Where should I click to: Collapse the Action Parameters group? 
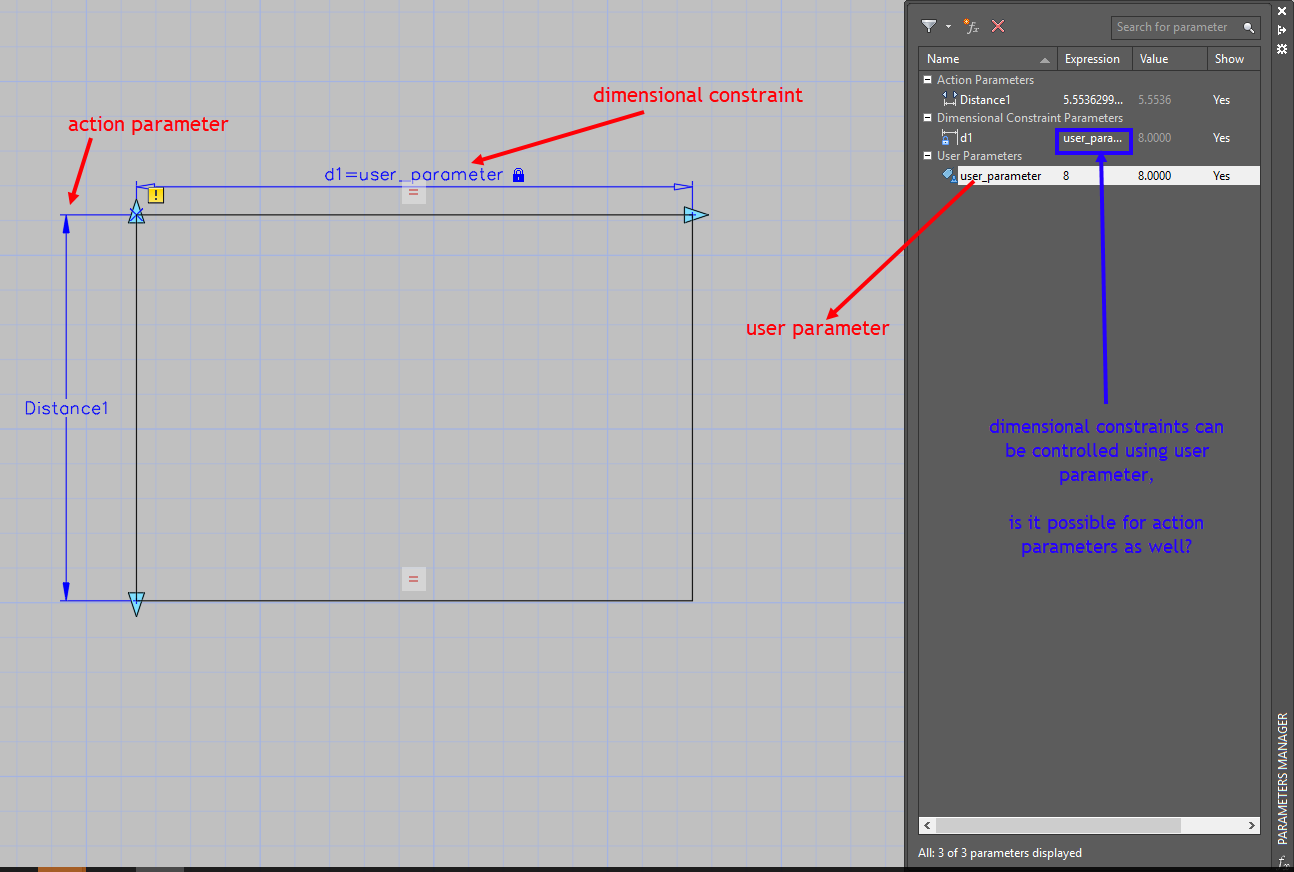point(926,79)
